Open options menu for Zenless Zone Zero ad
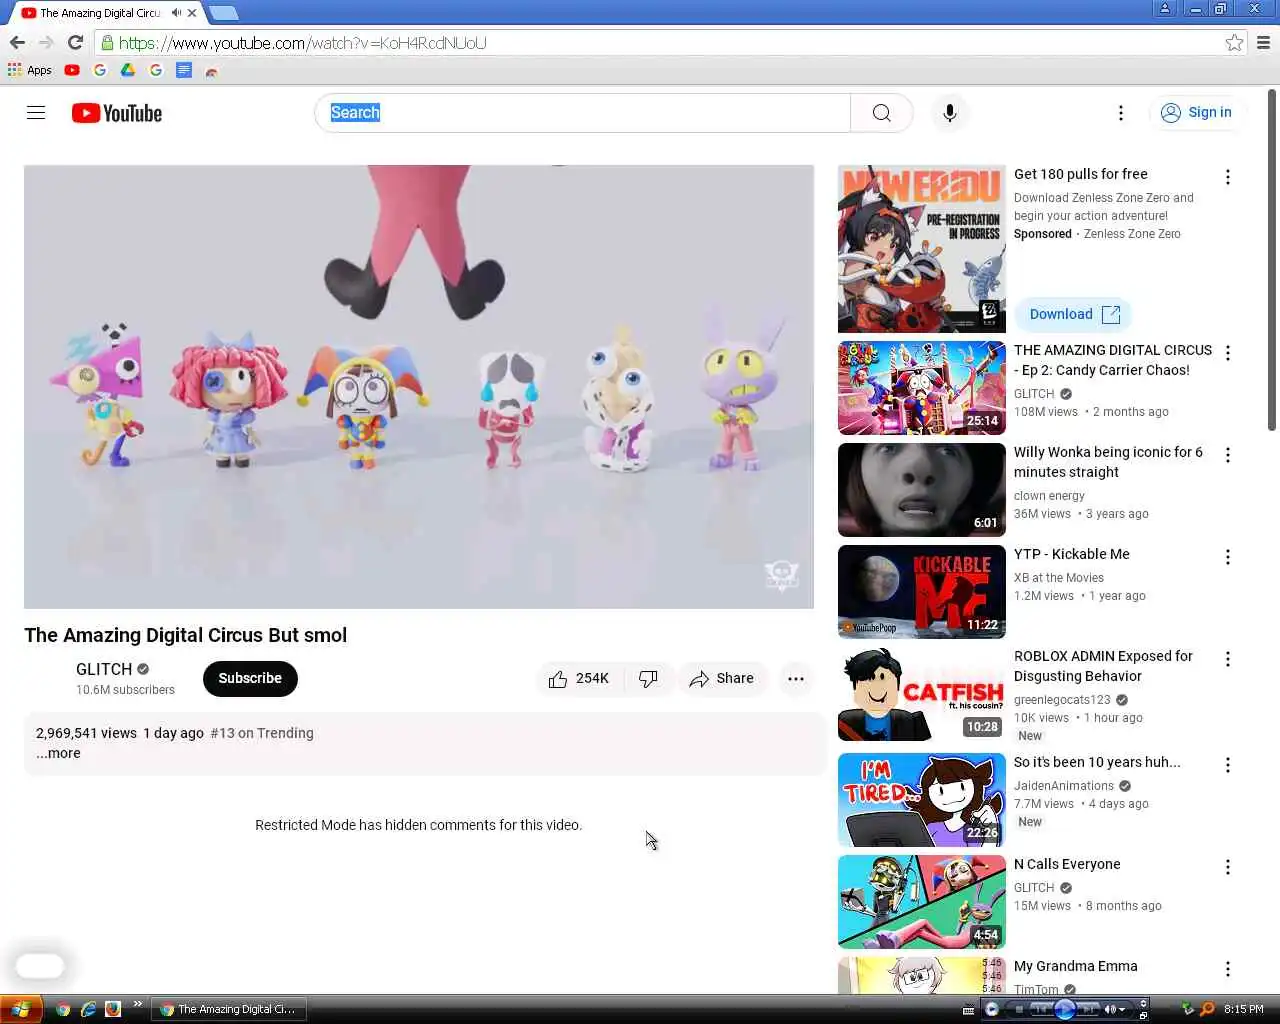Viewport: 1280px width, 1024px height. [1228, 177]
